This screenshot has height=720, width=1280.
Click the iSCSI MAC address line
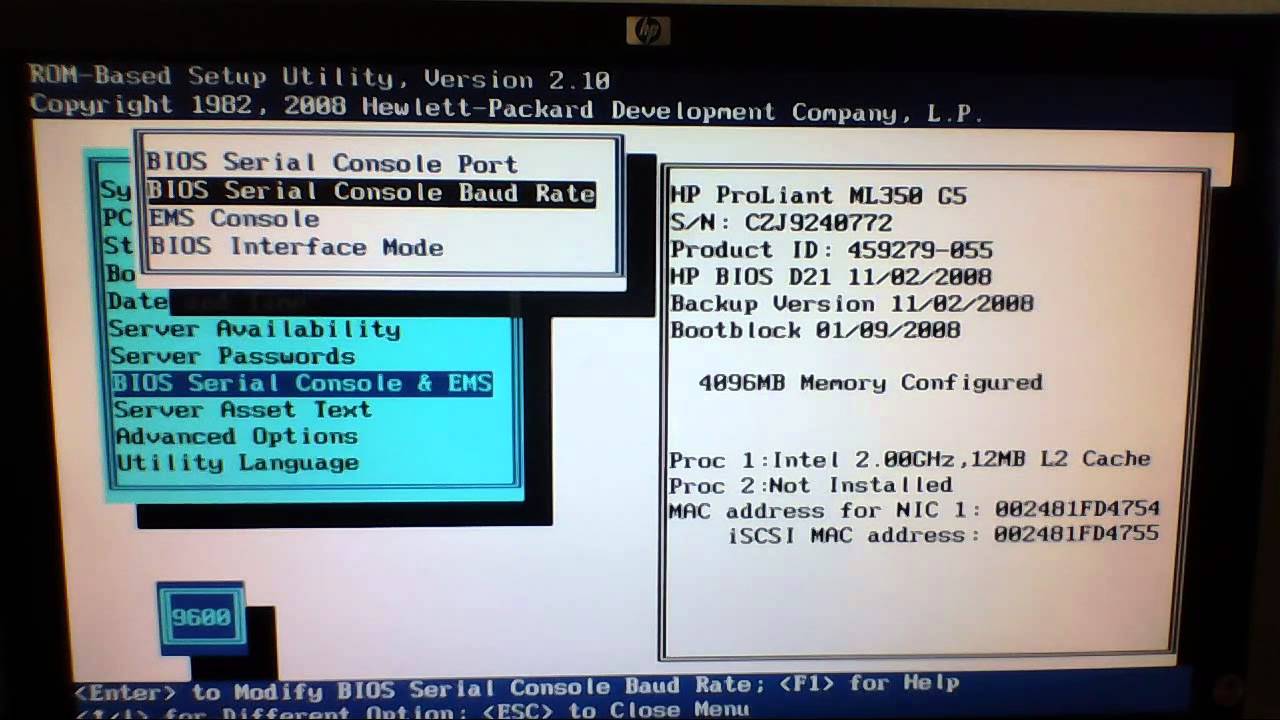(943, 535)
